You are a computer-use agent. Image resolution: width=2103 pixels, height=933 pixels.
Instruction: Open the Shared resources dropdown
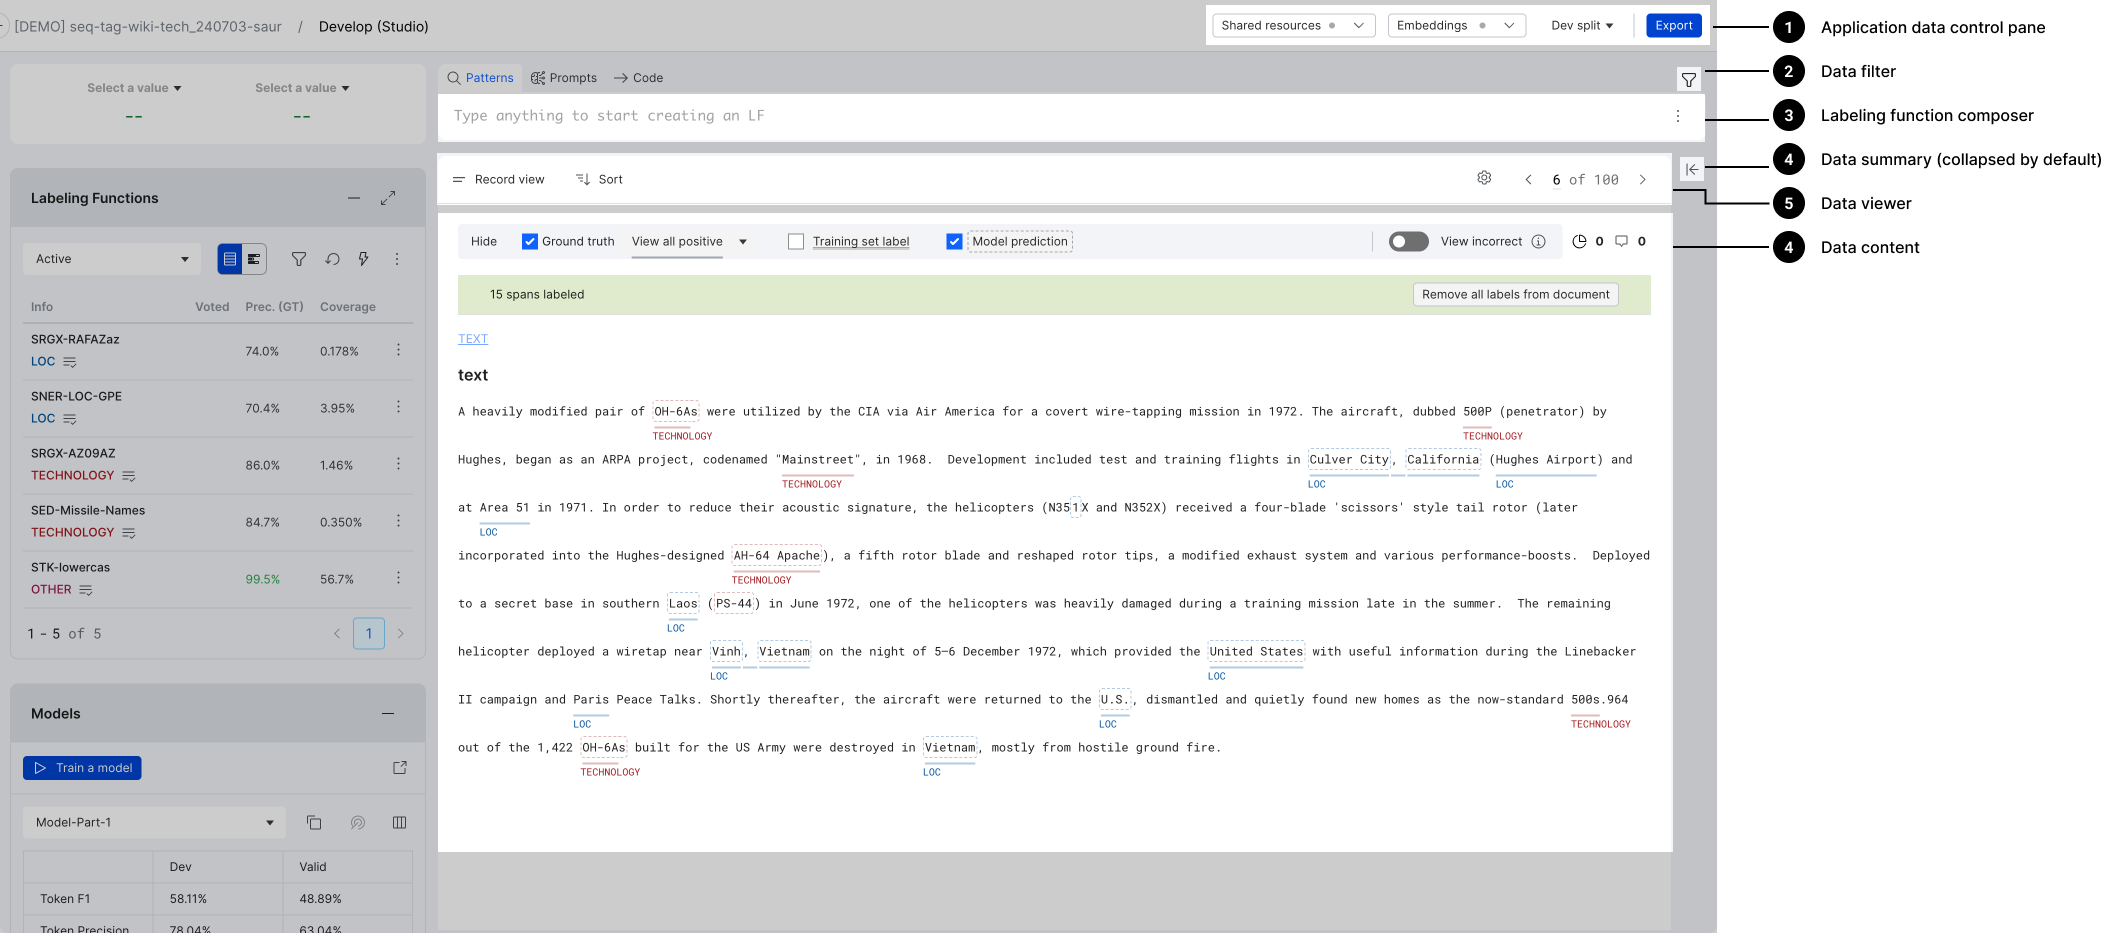point(1293,25)
